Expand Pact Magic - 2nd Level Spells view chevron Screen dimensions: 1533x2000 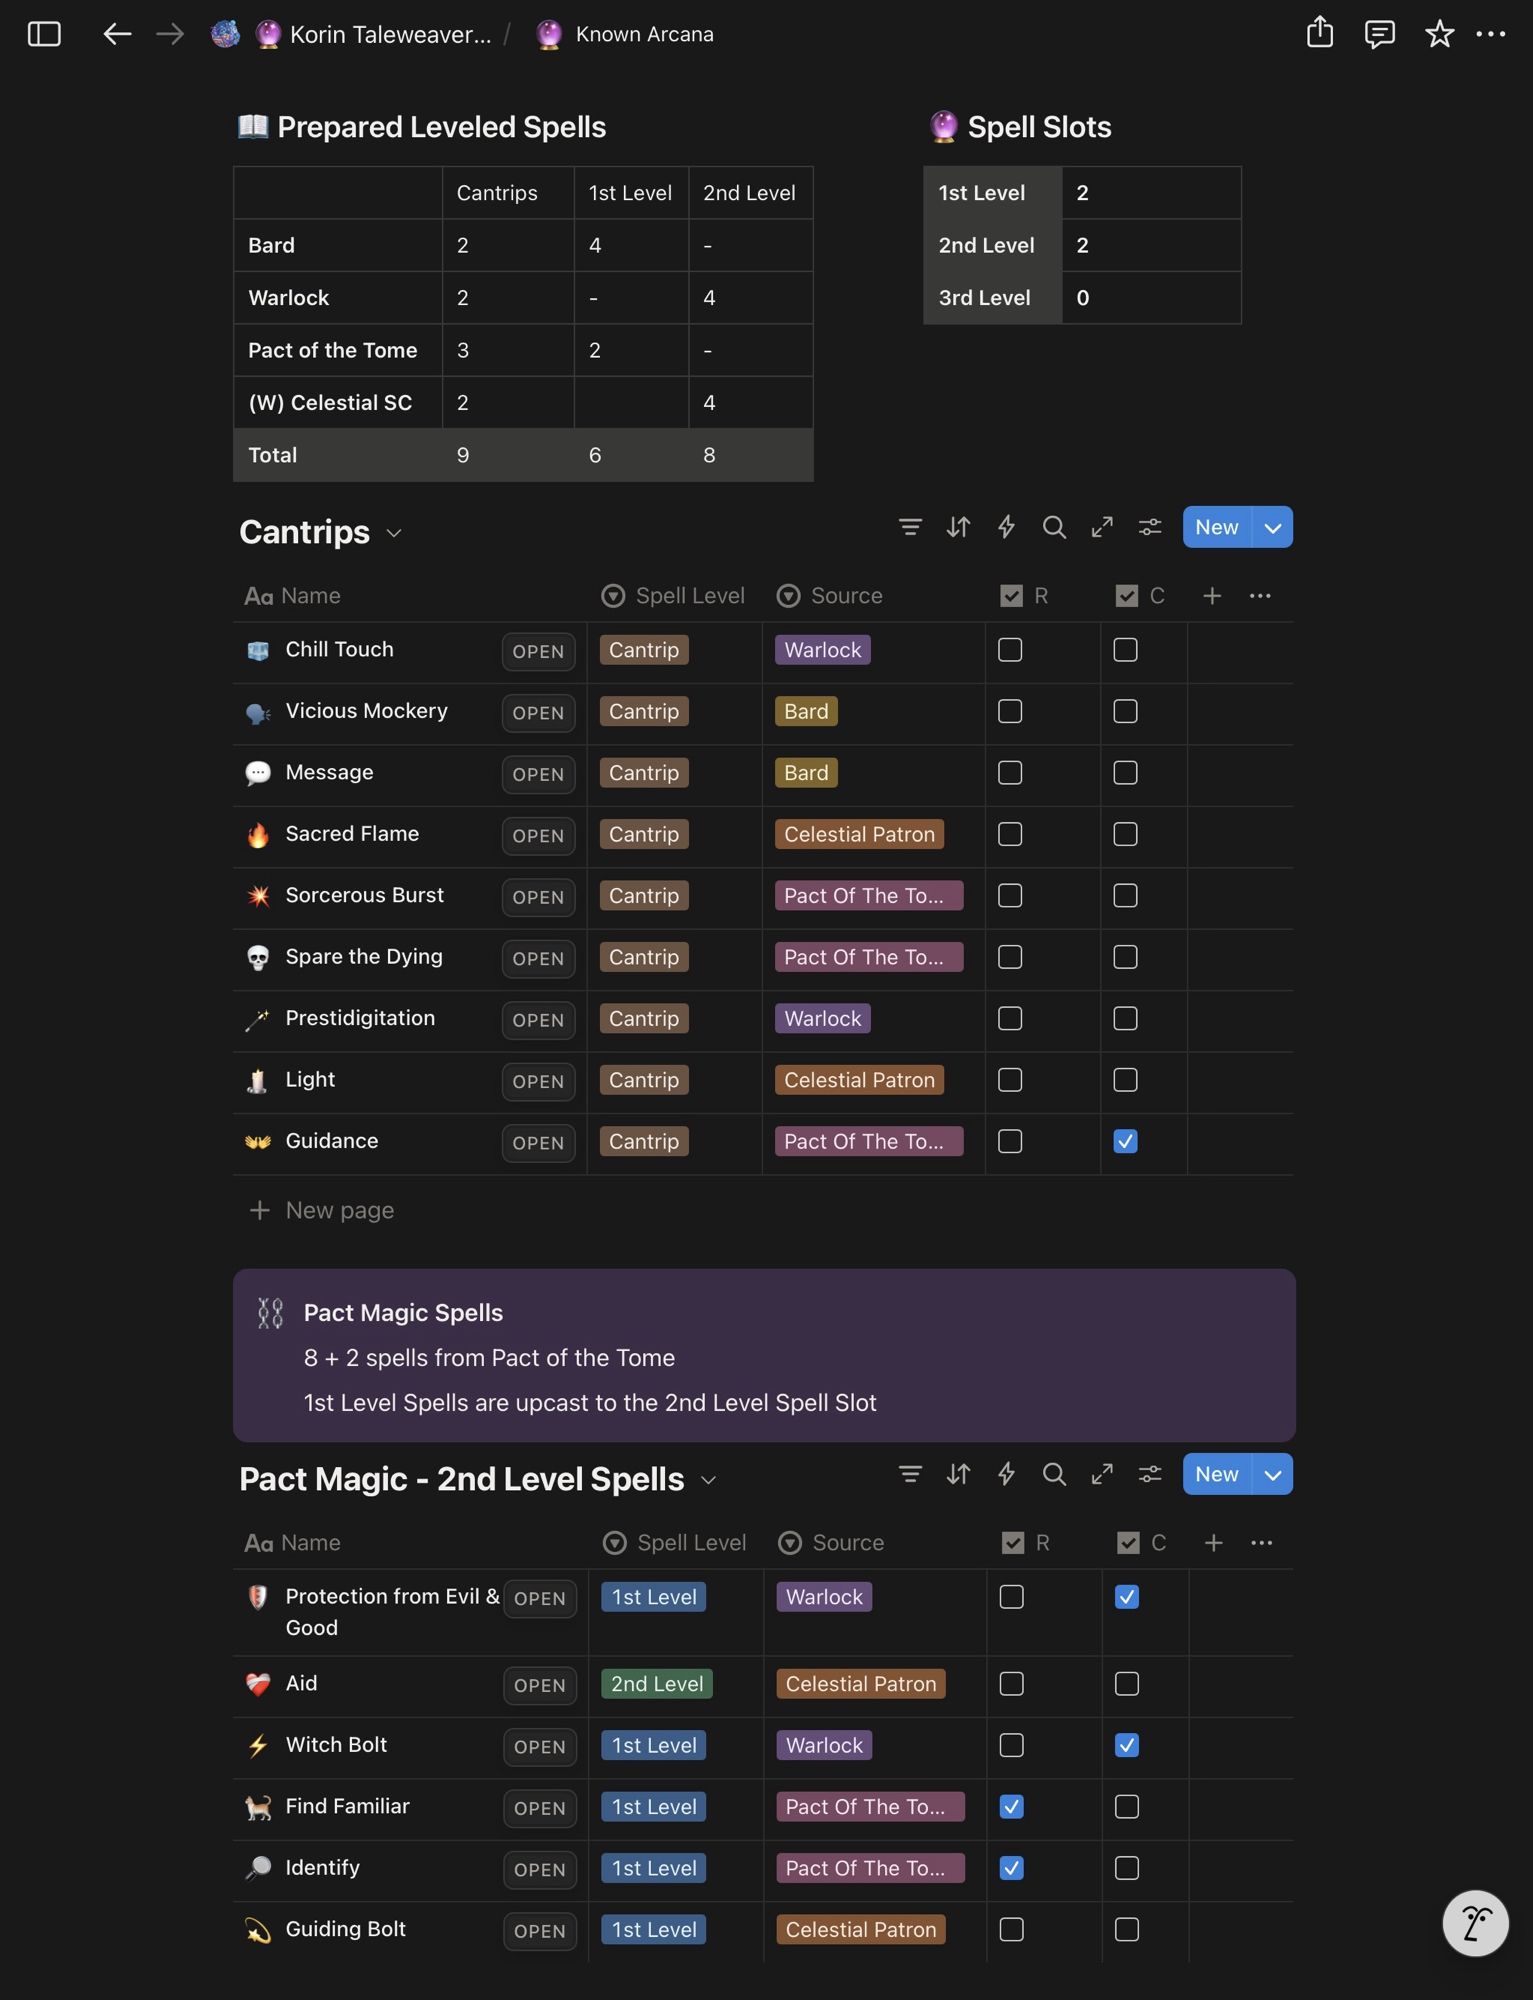(709, 1480)
